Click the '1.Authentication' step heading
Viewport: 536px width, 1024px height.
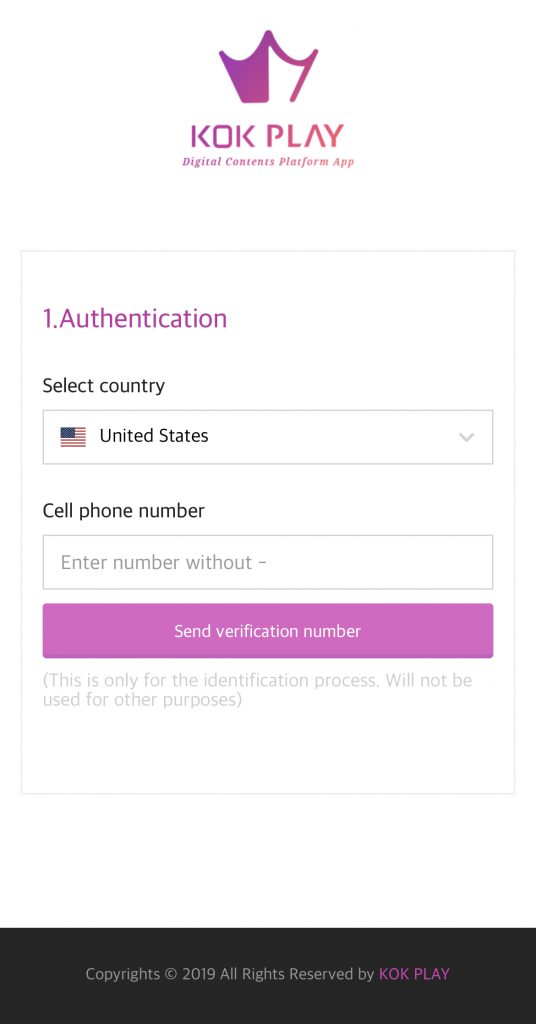[x=135, y=319]
